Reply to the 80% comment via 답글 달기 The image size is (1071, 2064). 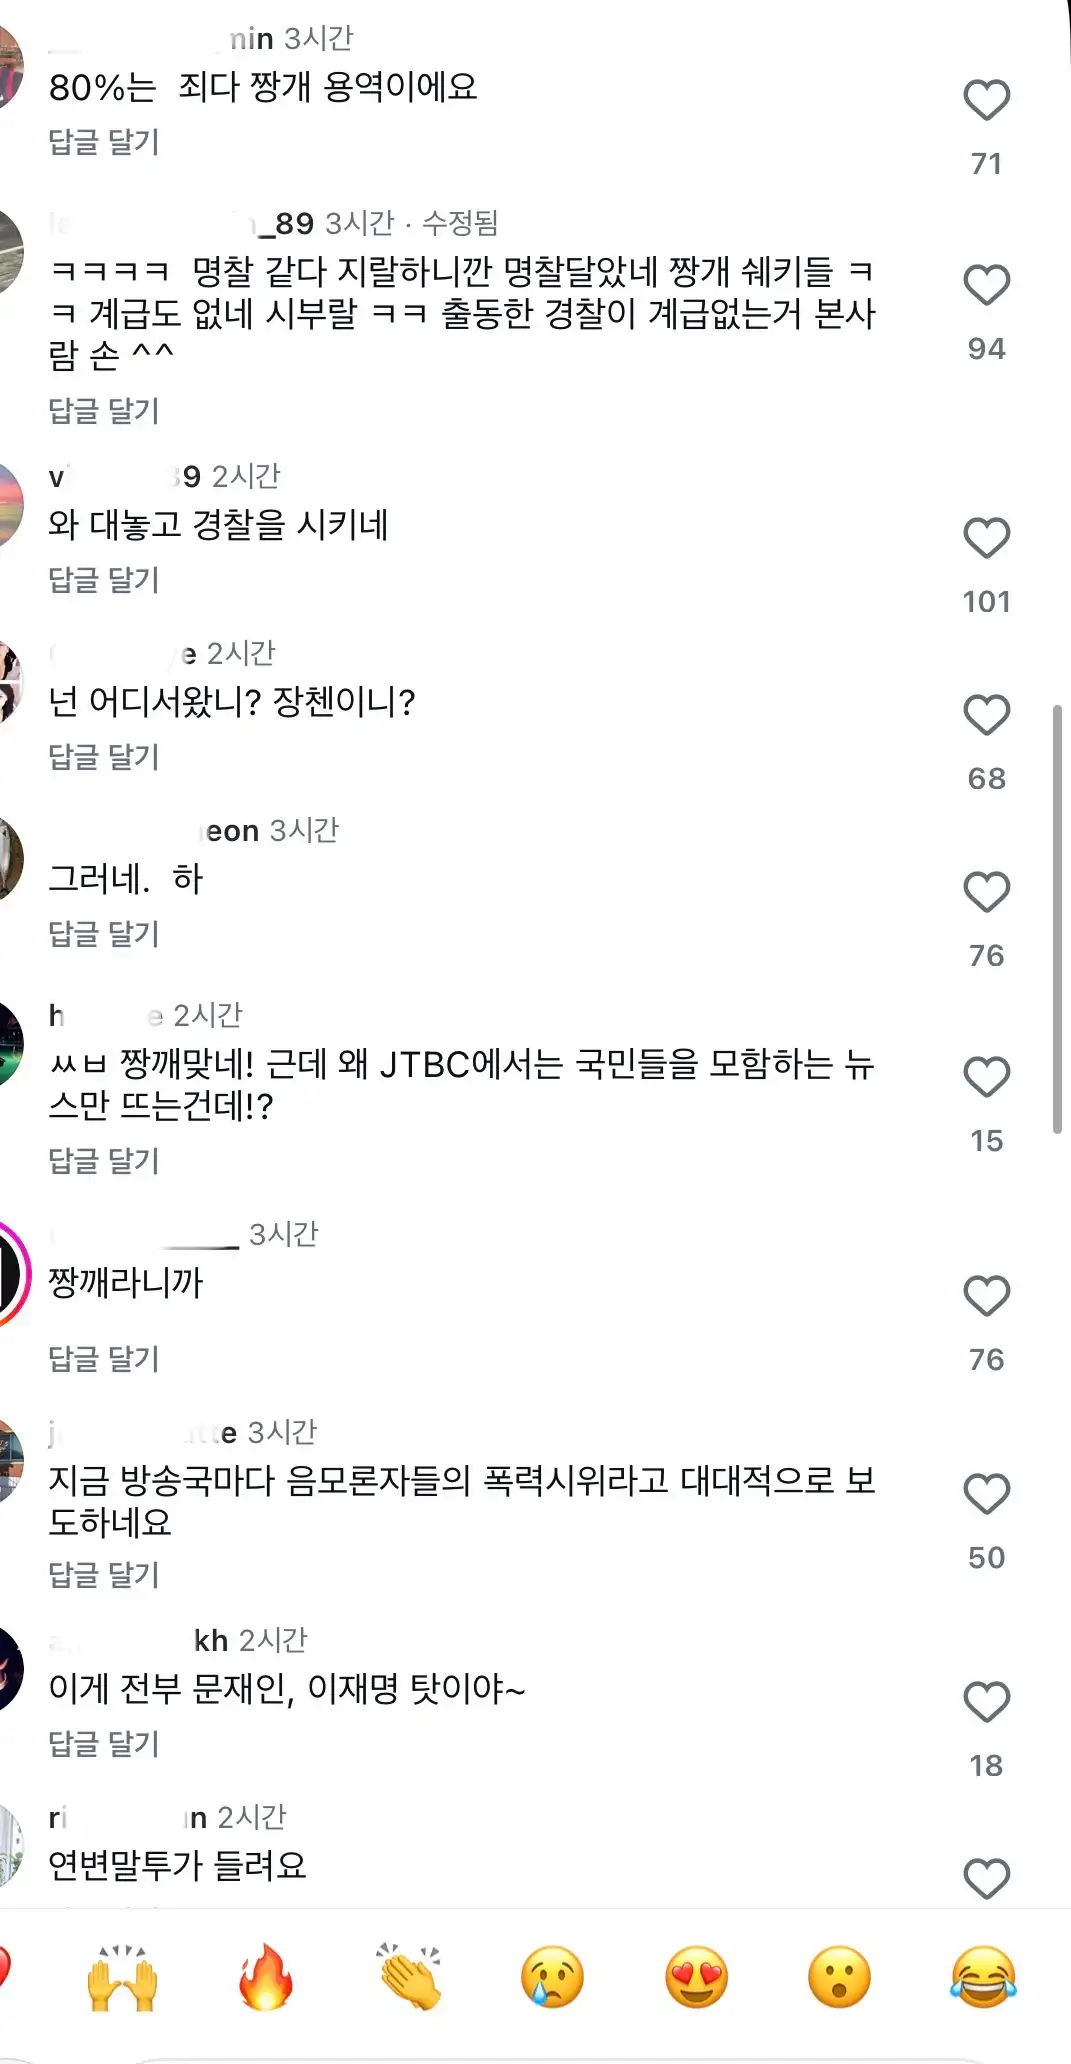[x=104, y=142]
